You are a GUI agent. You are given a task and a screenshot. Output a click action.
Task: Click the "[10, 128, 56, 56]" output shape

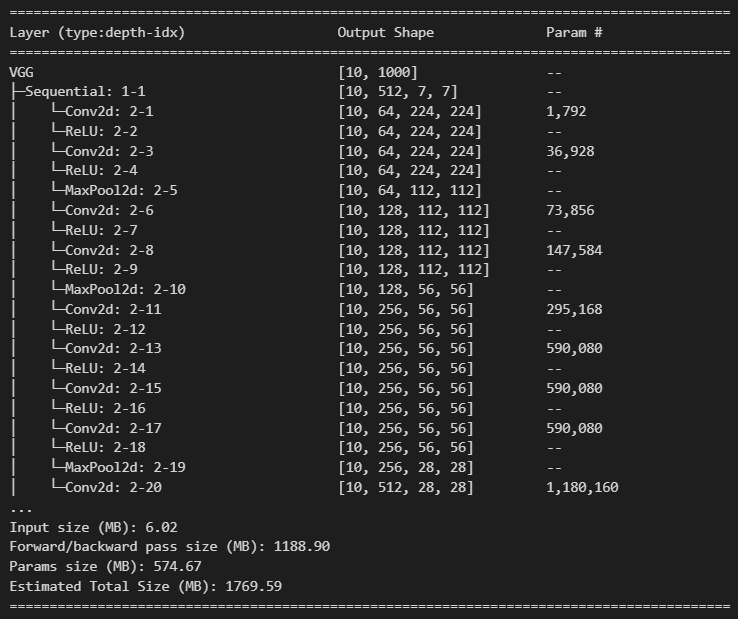[406, 289]
